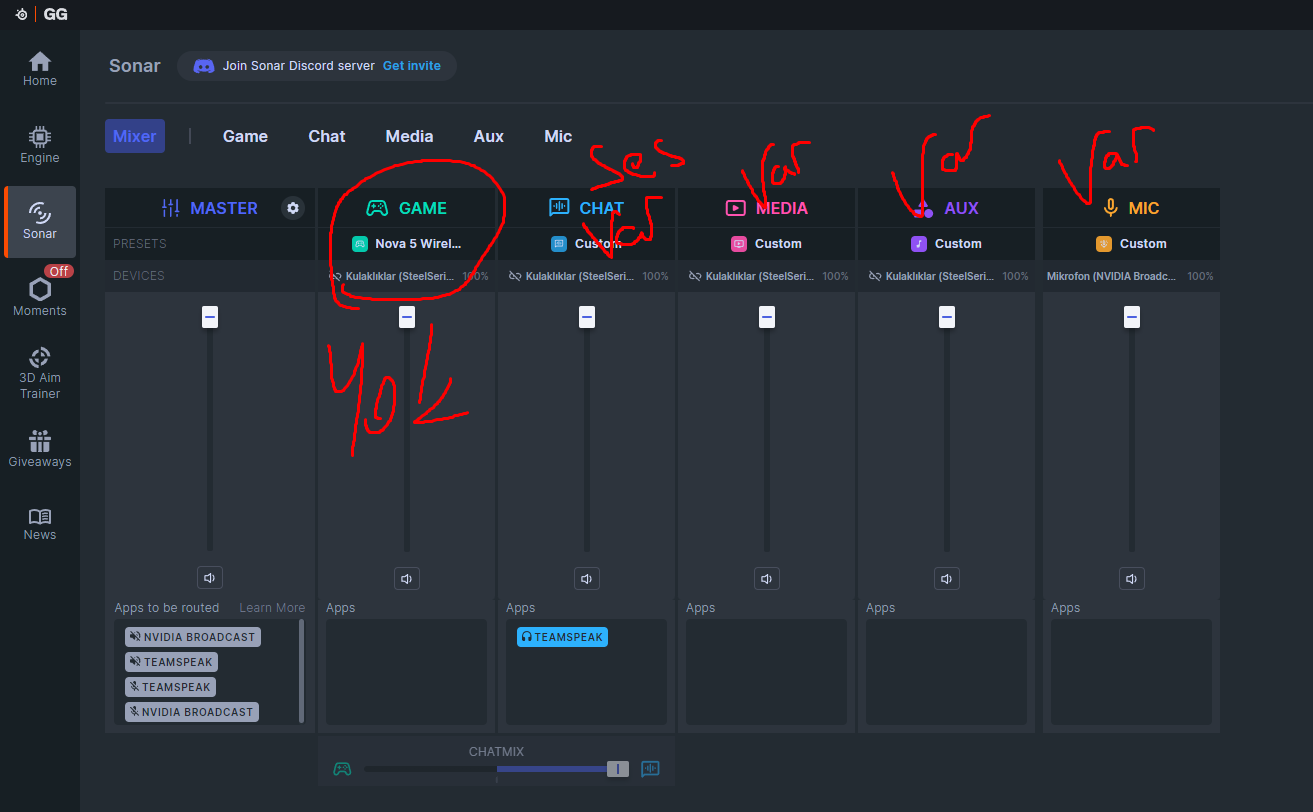Click the Mic header microphone icon

tap(1110, 208)
